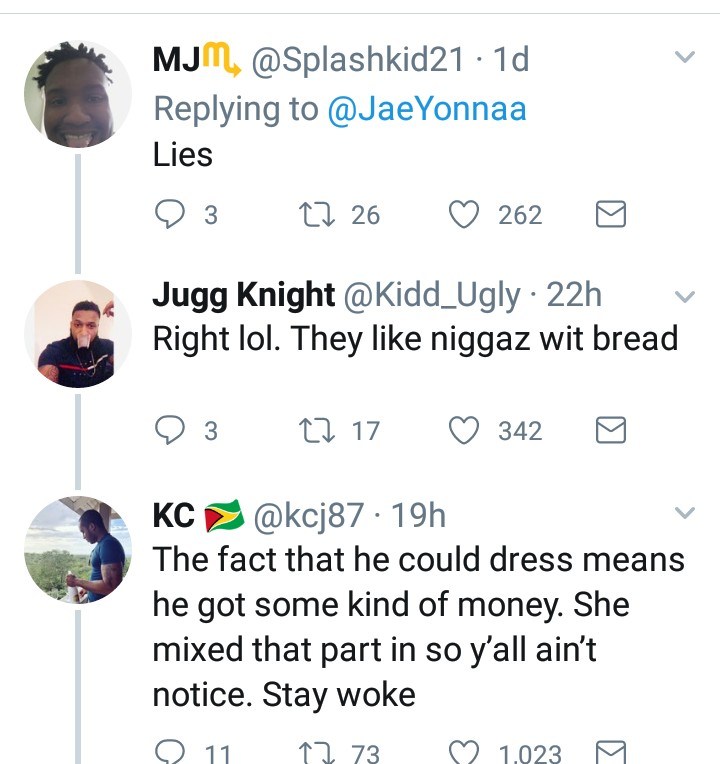
Task: Share Jugg Knight's tweet via message
Action: click(610, 431)
